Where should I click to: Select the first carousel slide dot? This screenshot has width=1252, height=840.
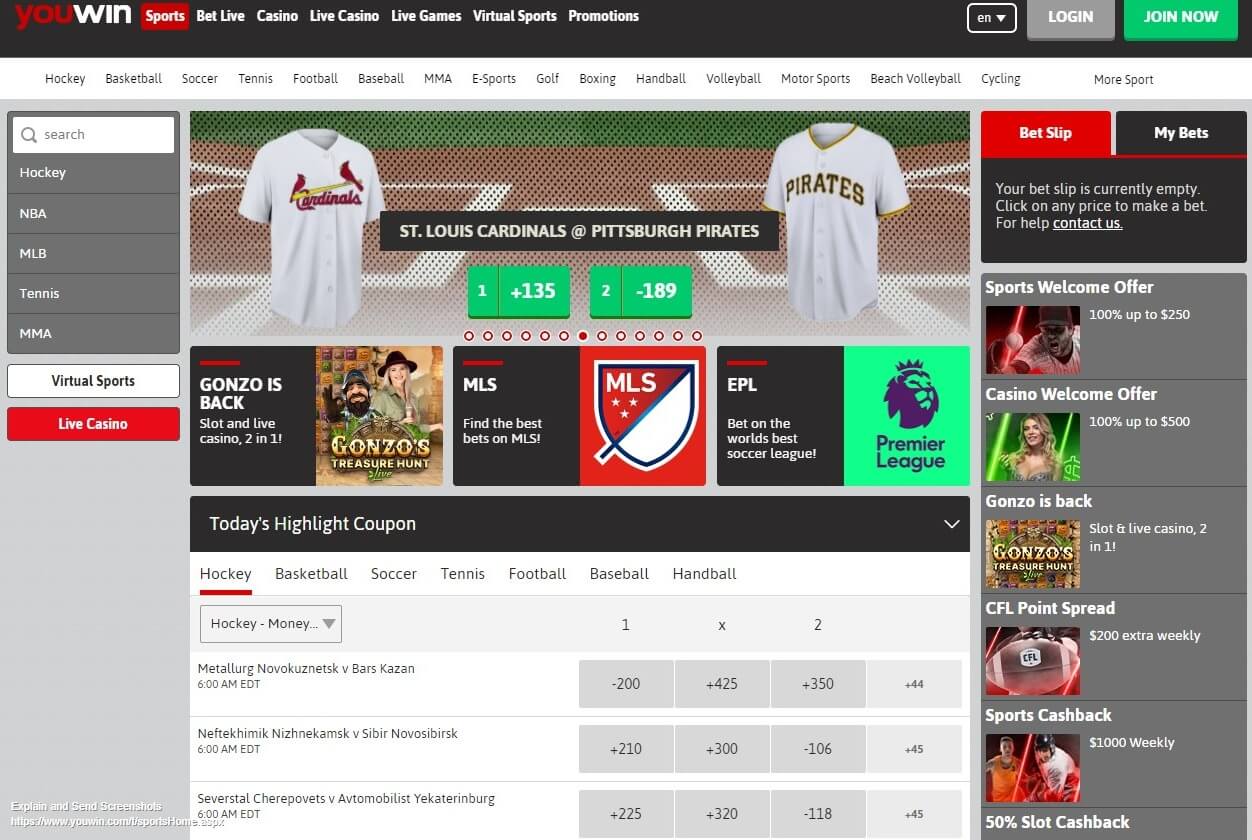click(469, 336)
